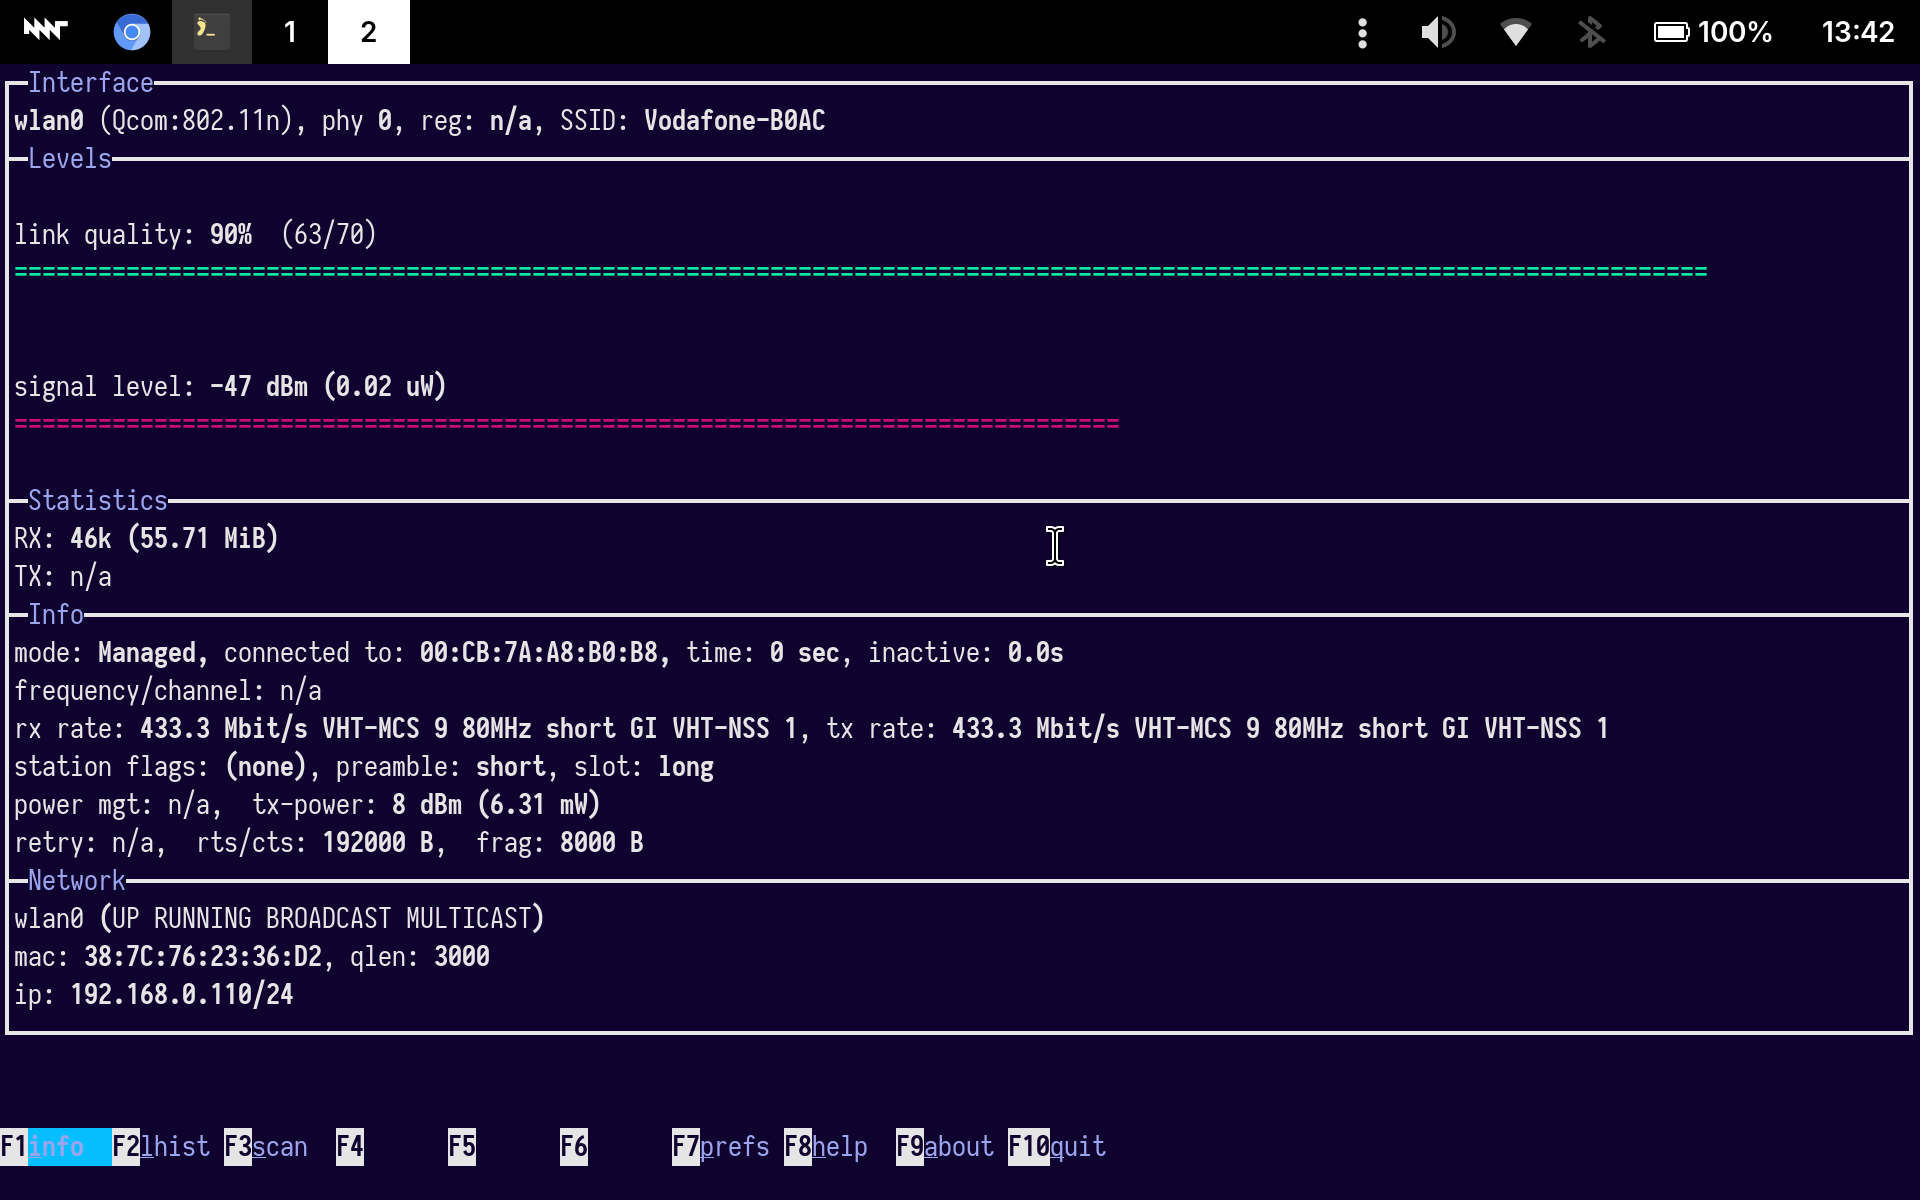
Task: Open F7 prefs screen
Action: (x=720, y=1146)
